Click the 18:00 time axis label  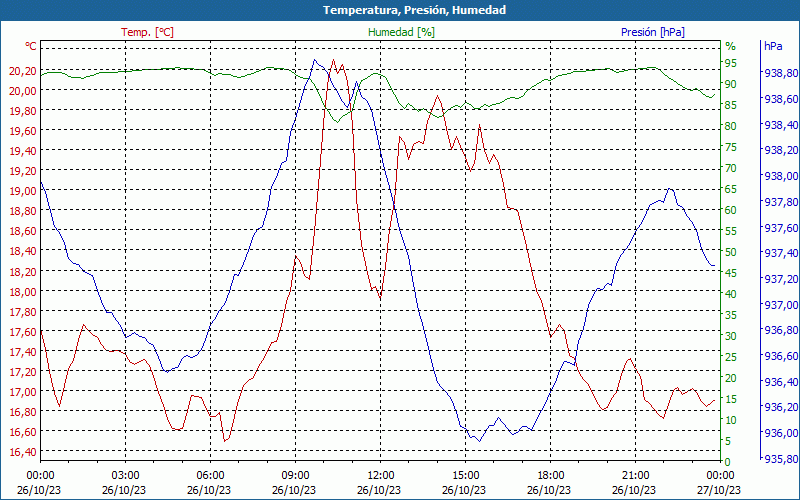[x=551, y=476]
